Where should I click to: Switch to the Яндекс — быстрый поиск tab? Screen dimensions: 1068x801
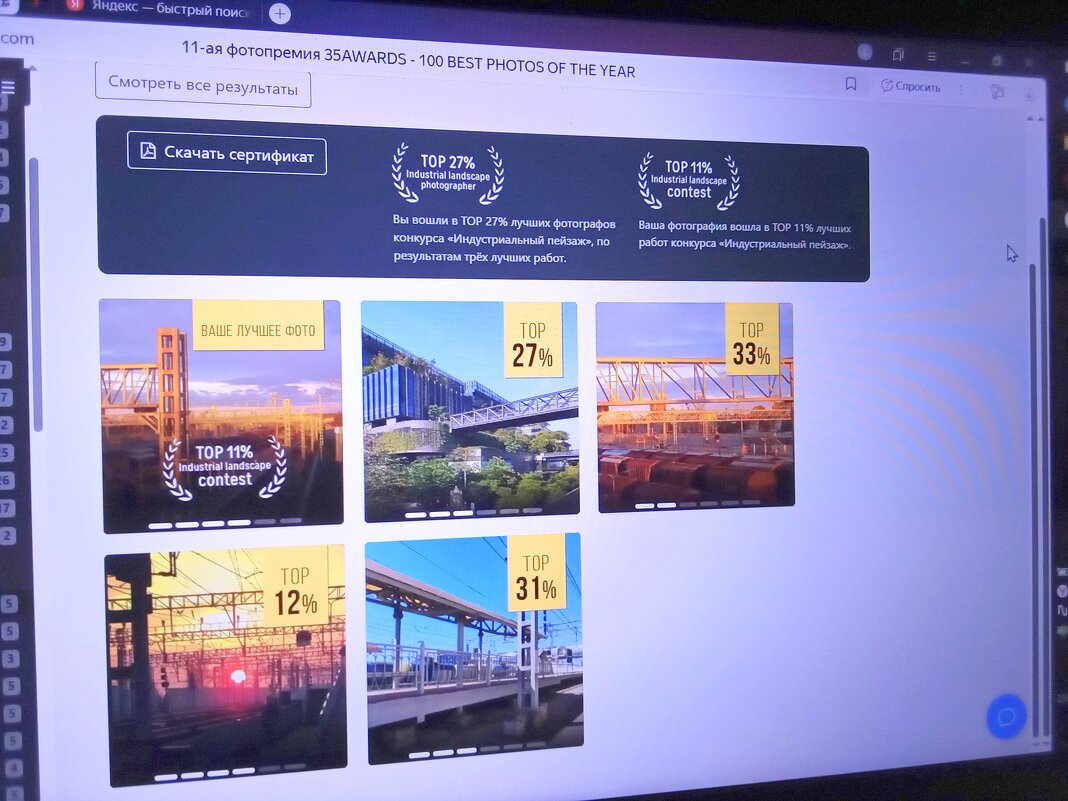(165, 6)
